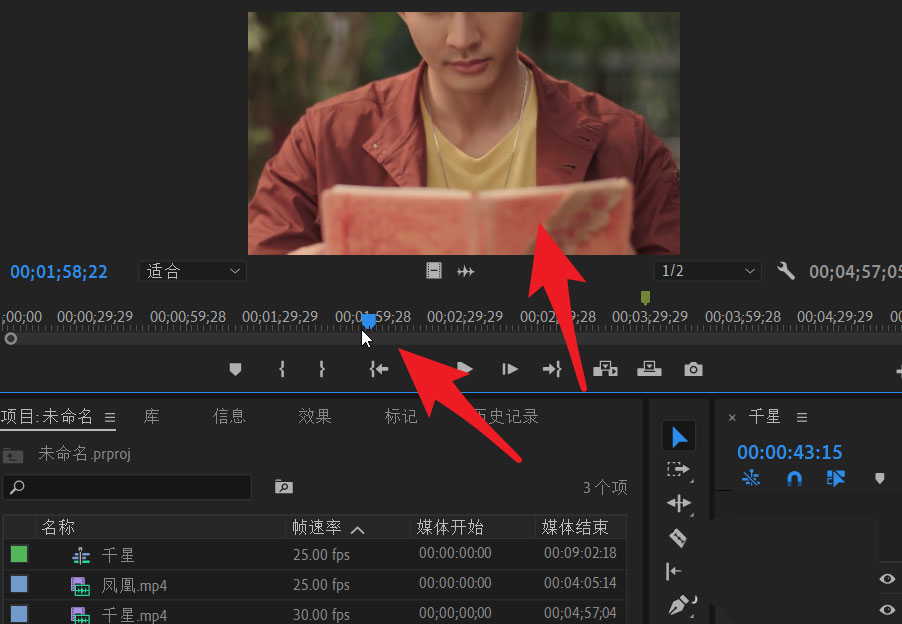Screen dimensions: 902x624
Task: Click the Mark In bracket button
Action: point(281,369)
